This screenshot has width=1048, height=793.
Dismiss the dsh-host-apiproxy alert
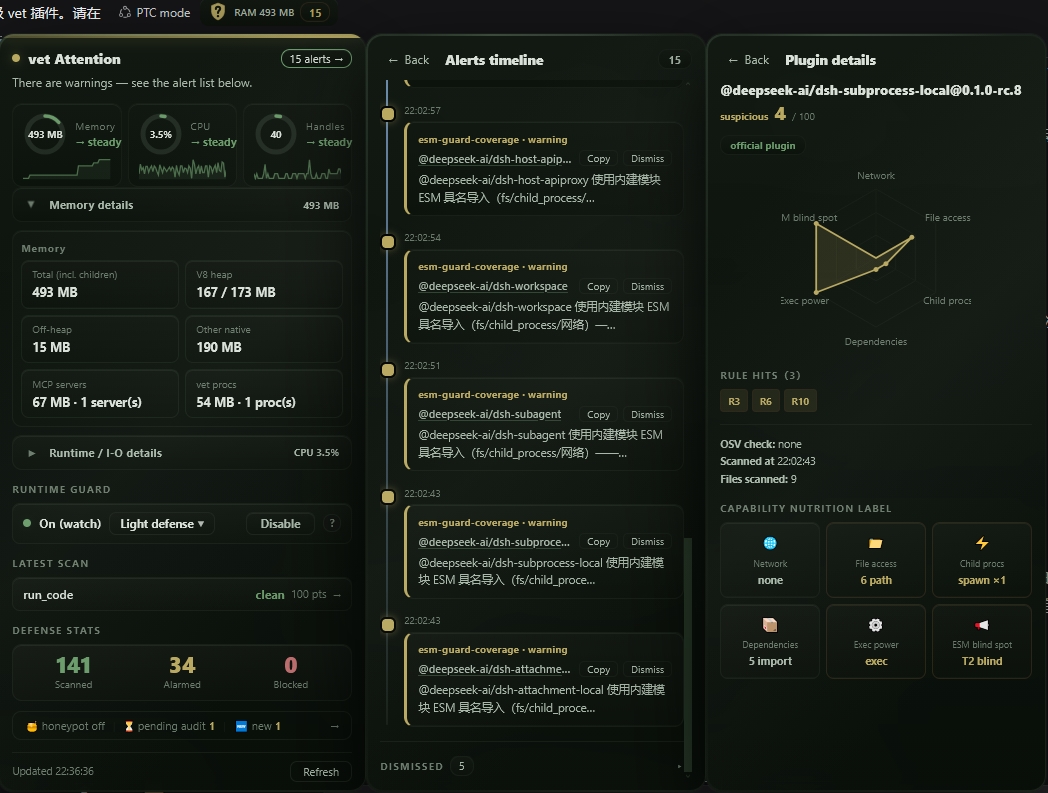coord(648,158)
